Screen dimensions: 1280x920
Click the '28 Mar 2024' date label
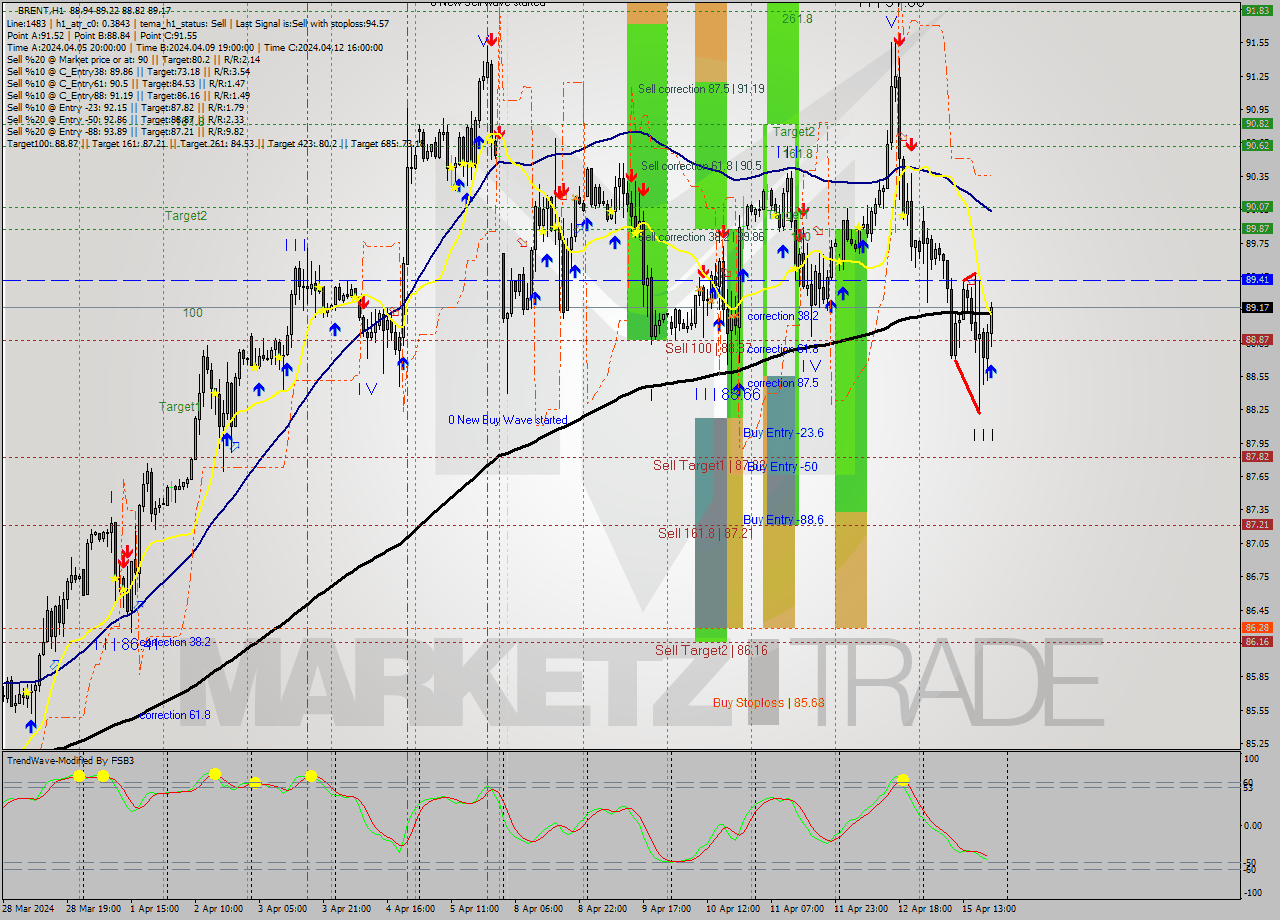pos(30,908)
